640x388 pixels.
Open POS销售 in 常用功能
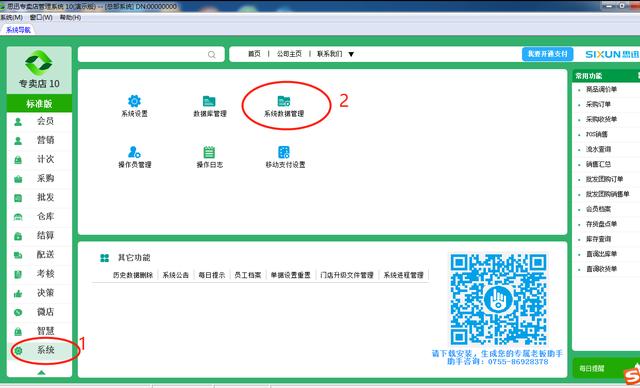click(597, 134)
